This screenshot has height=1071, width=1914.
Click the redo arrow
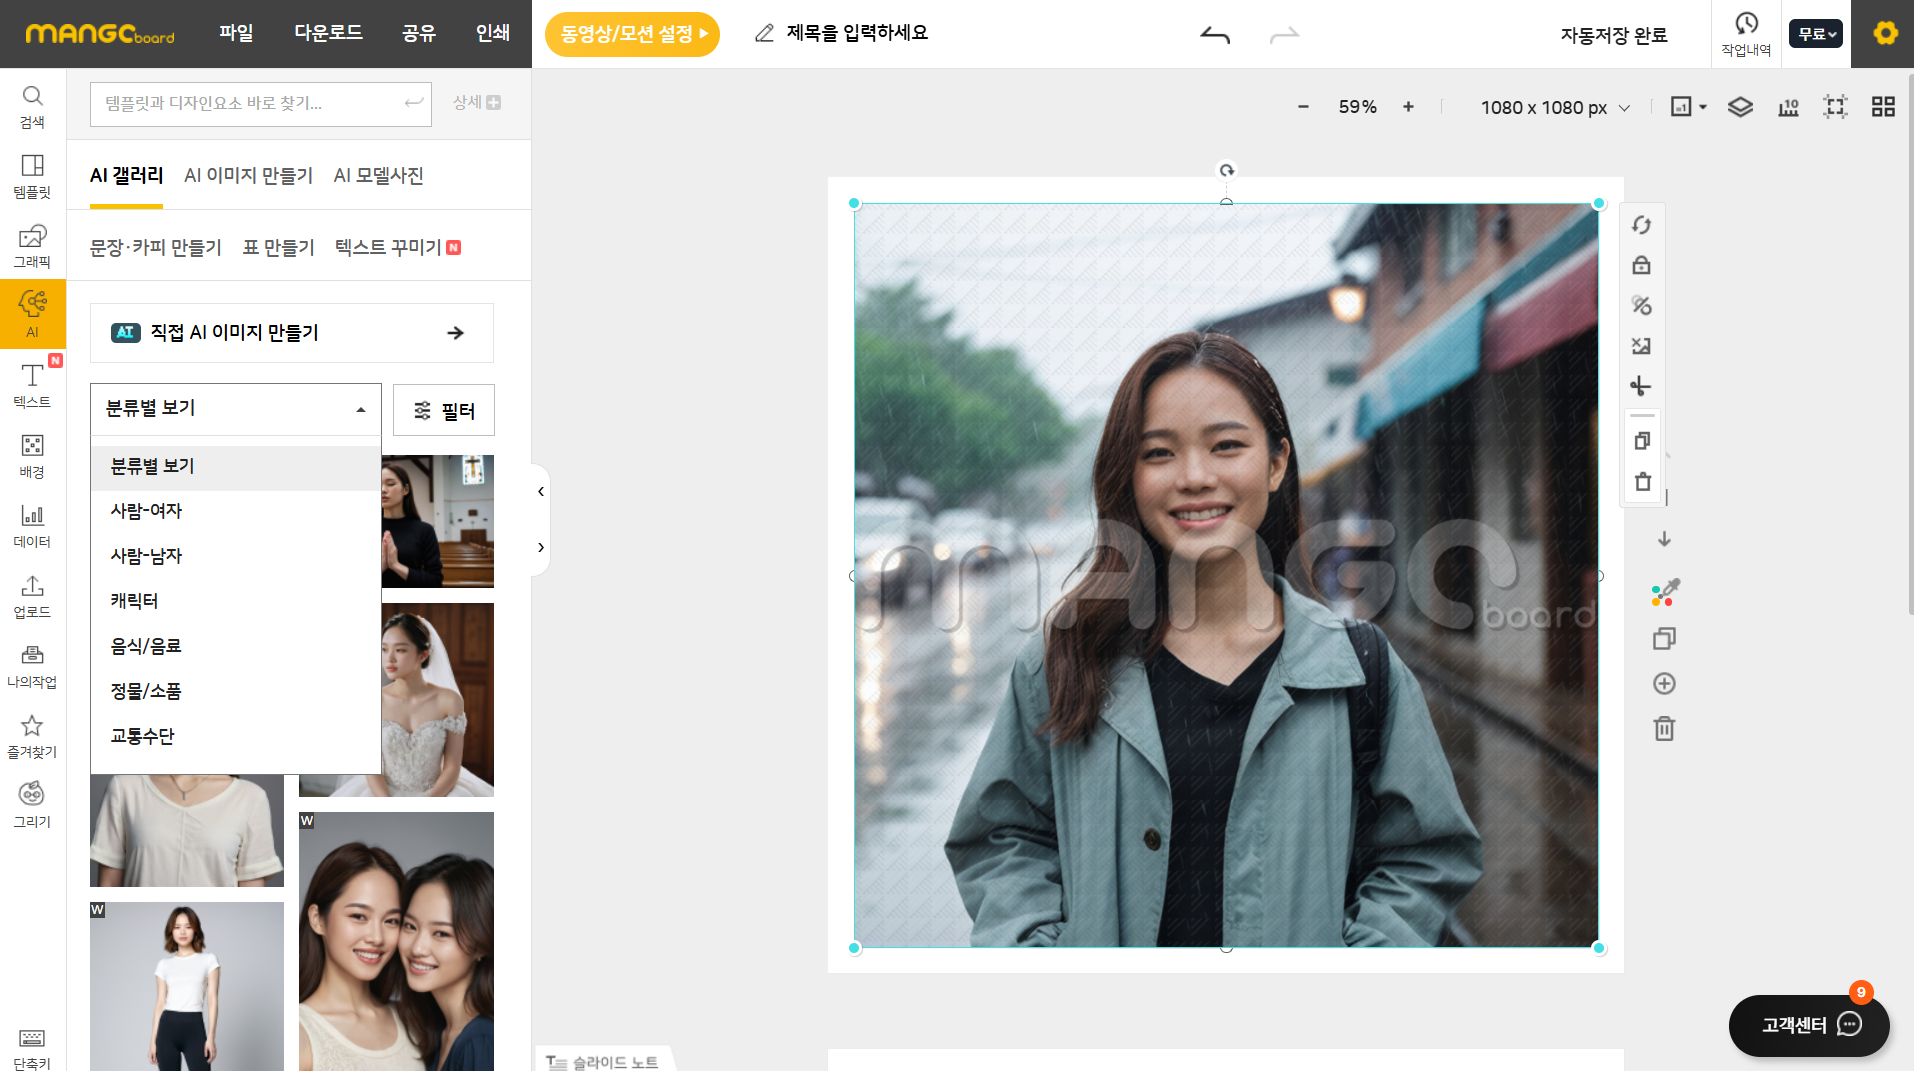1284,35
